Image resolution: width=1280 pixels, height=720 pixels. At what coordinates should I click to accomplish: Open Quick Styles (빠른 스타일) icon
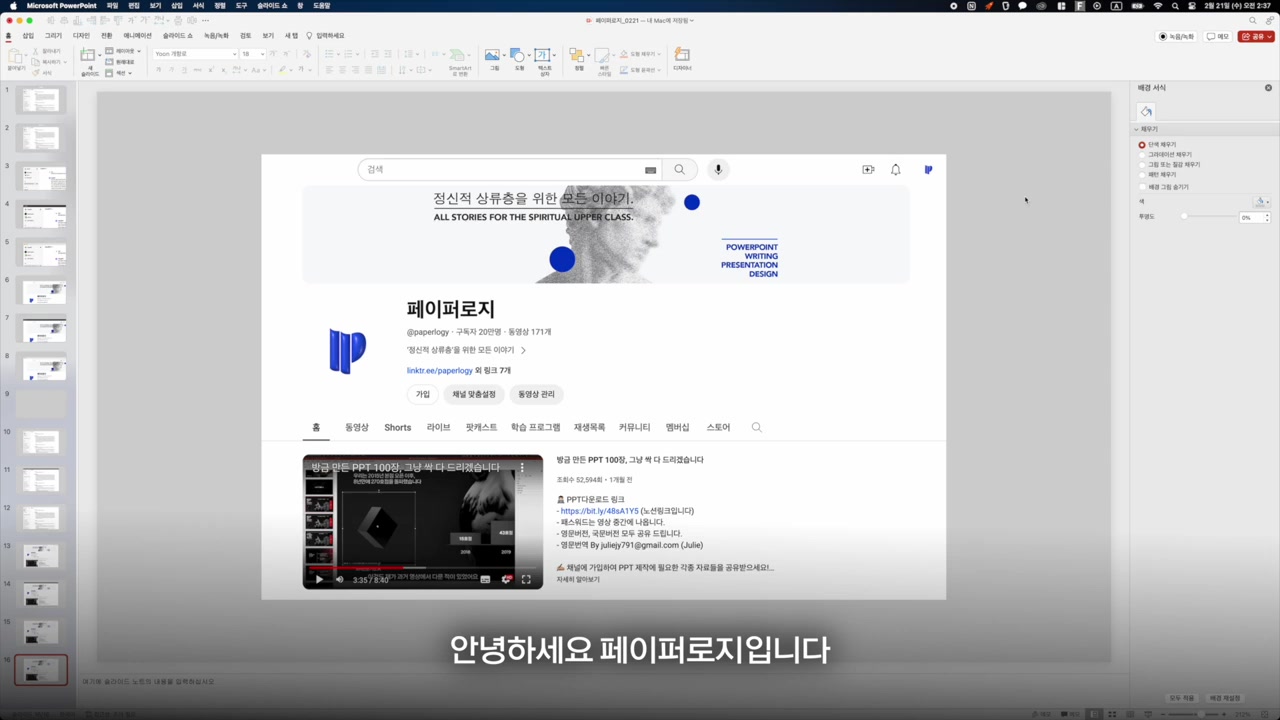click(x=603, y=56)
